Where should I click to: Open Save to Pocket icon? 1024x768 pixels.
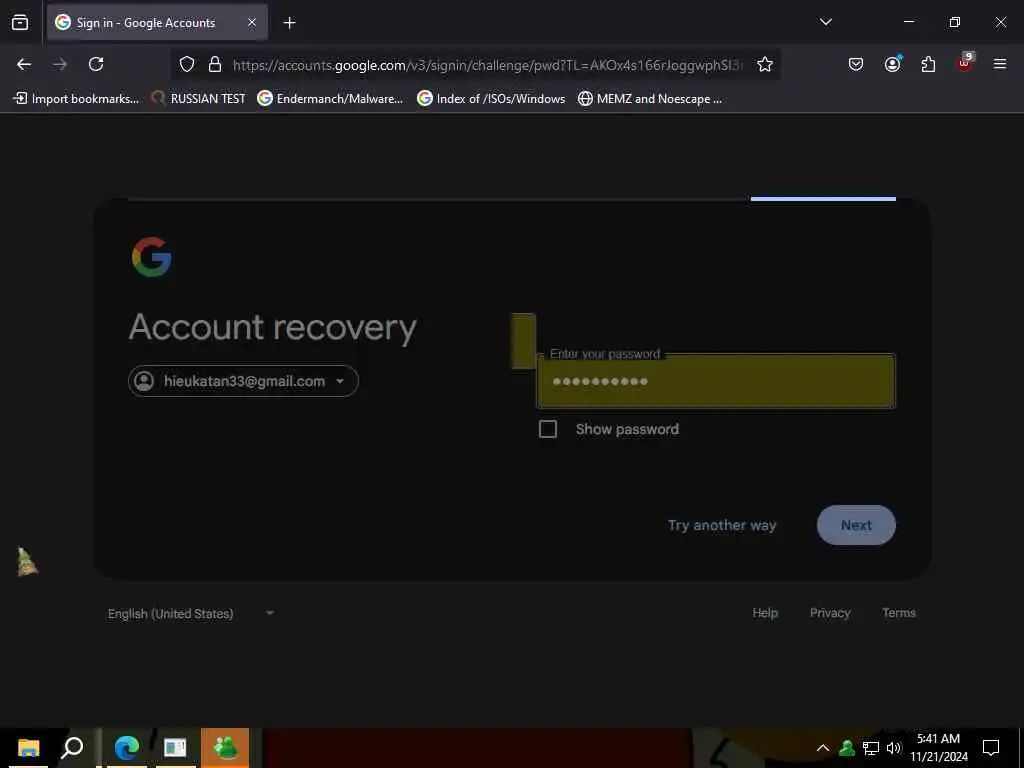click(856, 64)
